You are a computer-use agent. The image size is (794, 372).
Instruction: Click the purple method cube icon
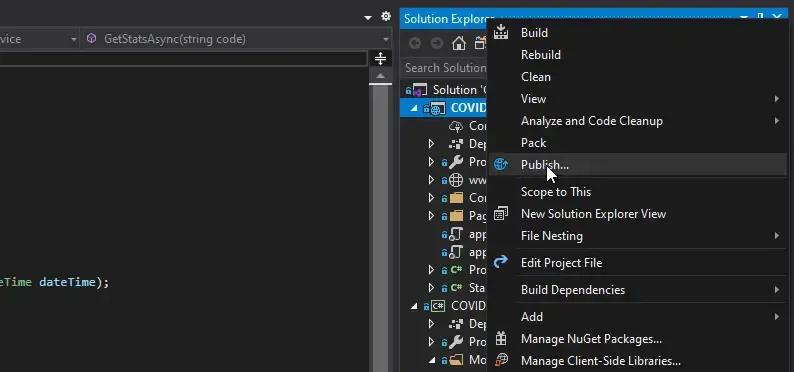[91, 38]
